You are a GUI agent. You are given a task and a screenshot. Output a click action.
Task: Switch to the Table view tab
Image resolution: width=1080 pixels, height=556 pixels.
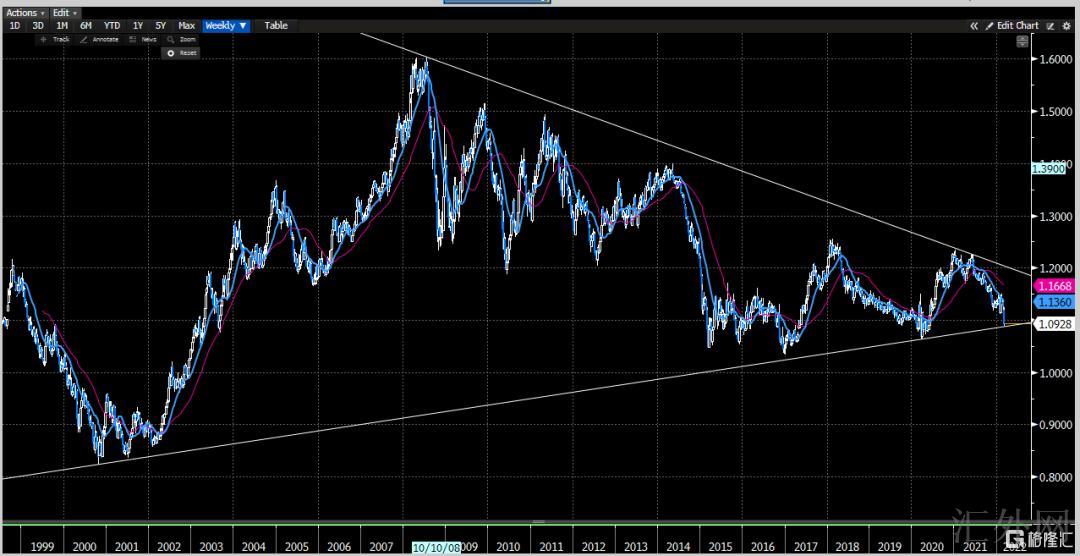click(275, 25)
